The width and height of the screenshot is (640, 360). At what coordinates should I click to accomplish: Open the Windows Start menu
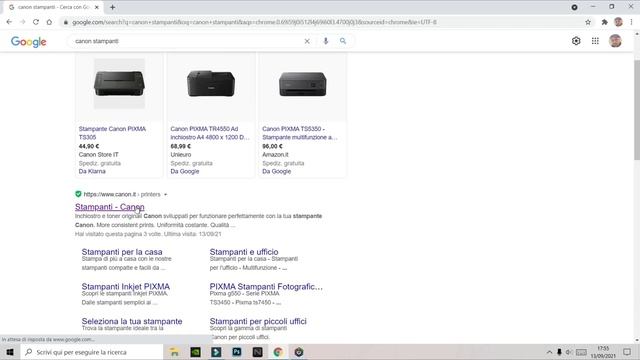[10, 352]
